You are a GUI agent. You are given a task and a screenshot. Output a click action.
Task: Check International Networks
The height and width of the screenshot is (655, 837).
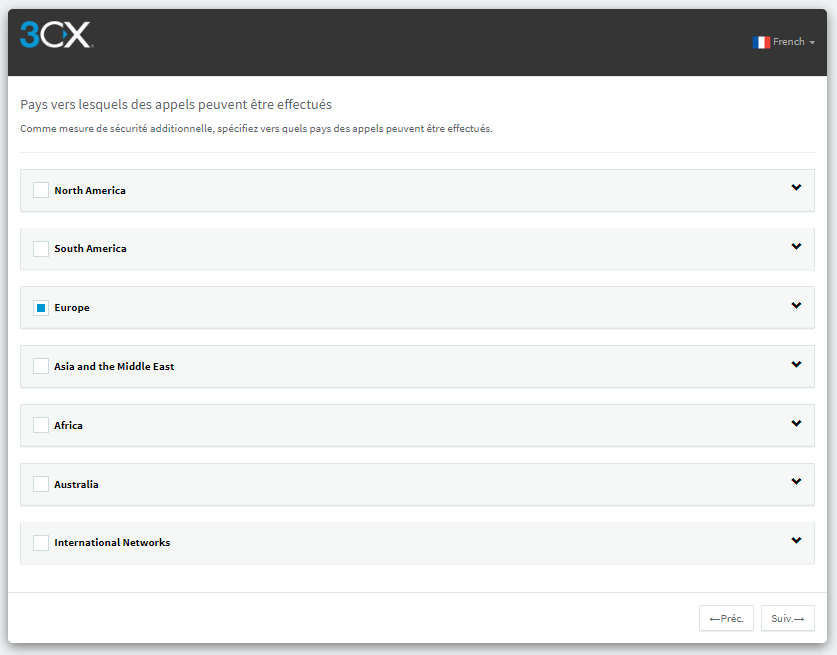[40, 542]
